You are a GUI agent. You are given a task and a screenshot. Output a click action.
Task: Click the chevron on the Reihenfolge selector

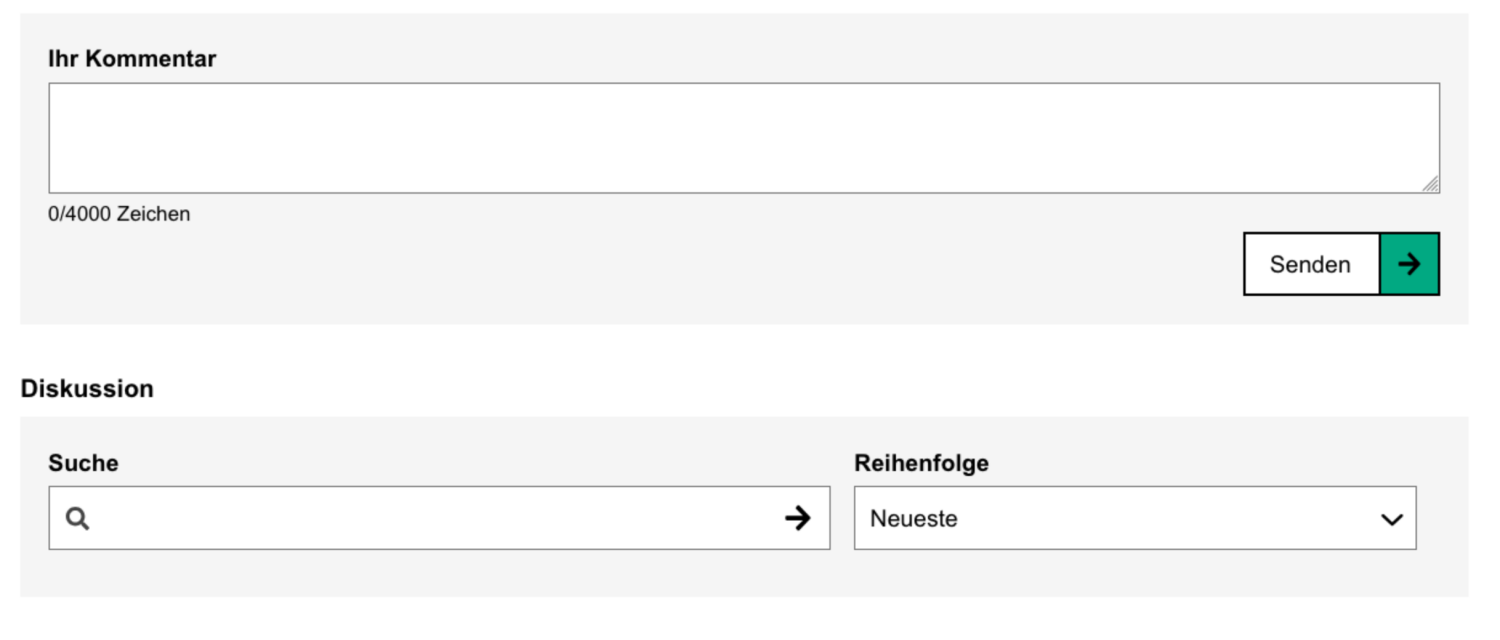(1394, 517)
